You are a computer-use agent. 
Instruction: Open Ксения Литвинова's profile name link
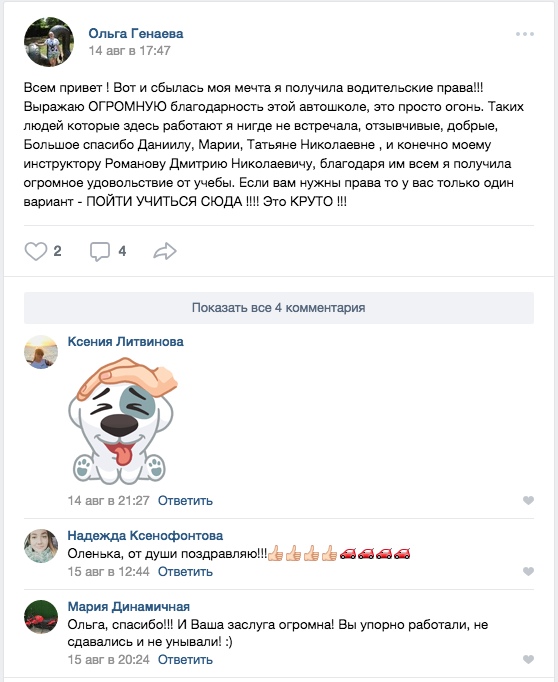(x=125, y=342)
